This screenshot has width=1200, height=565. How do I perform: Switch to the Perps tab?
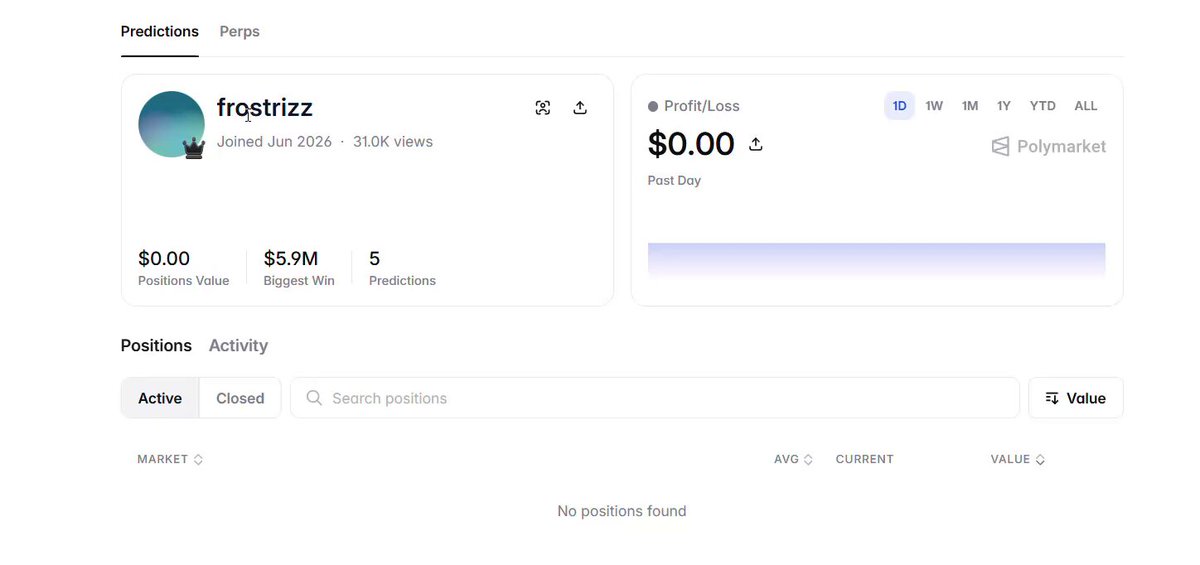click(x=240, y=32)
